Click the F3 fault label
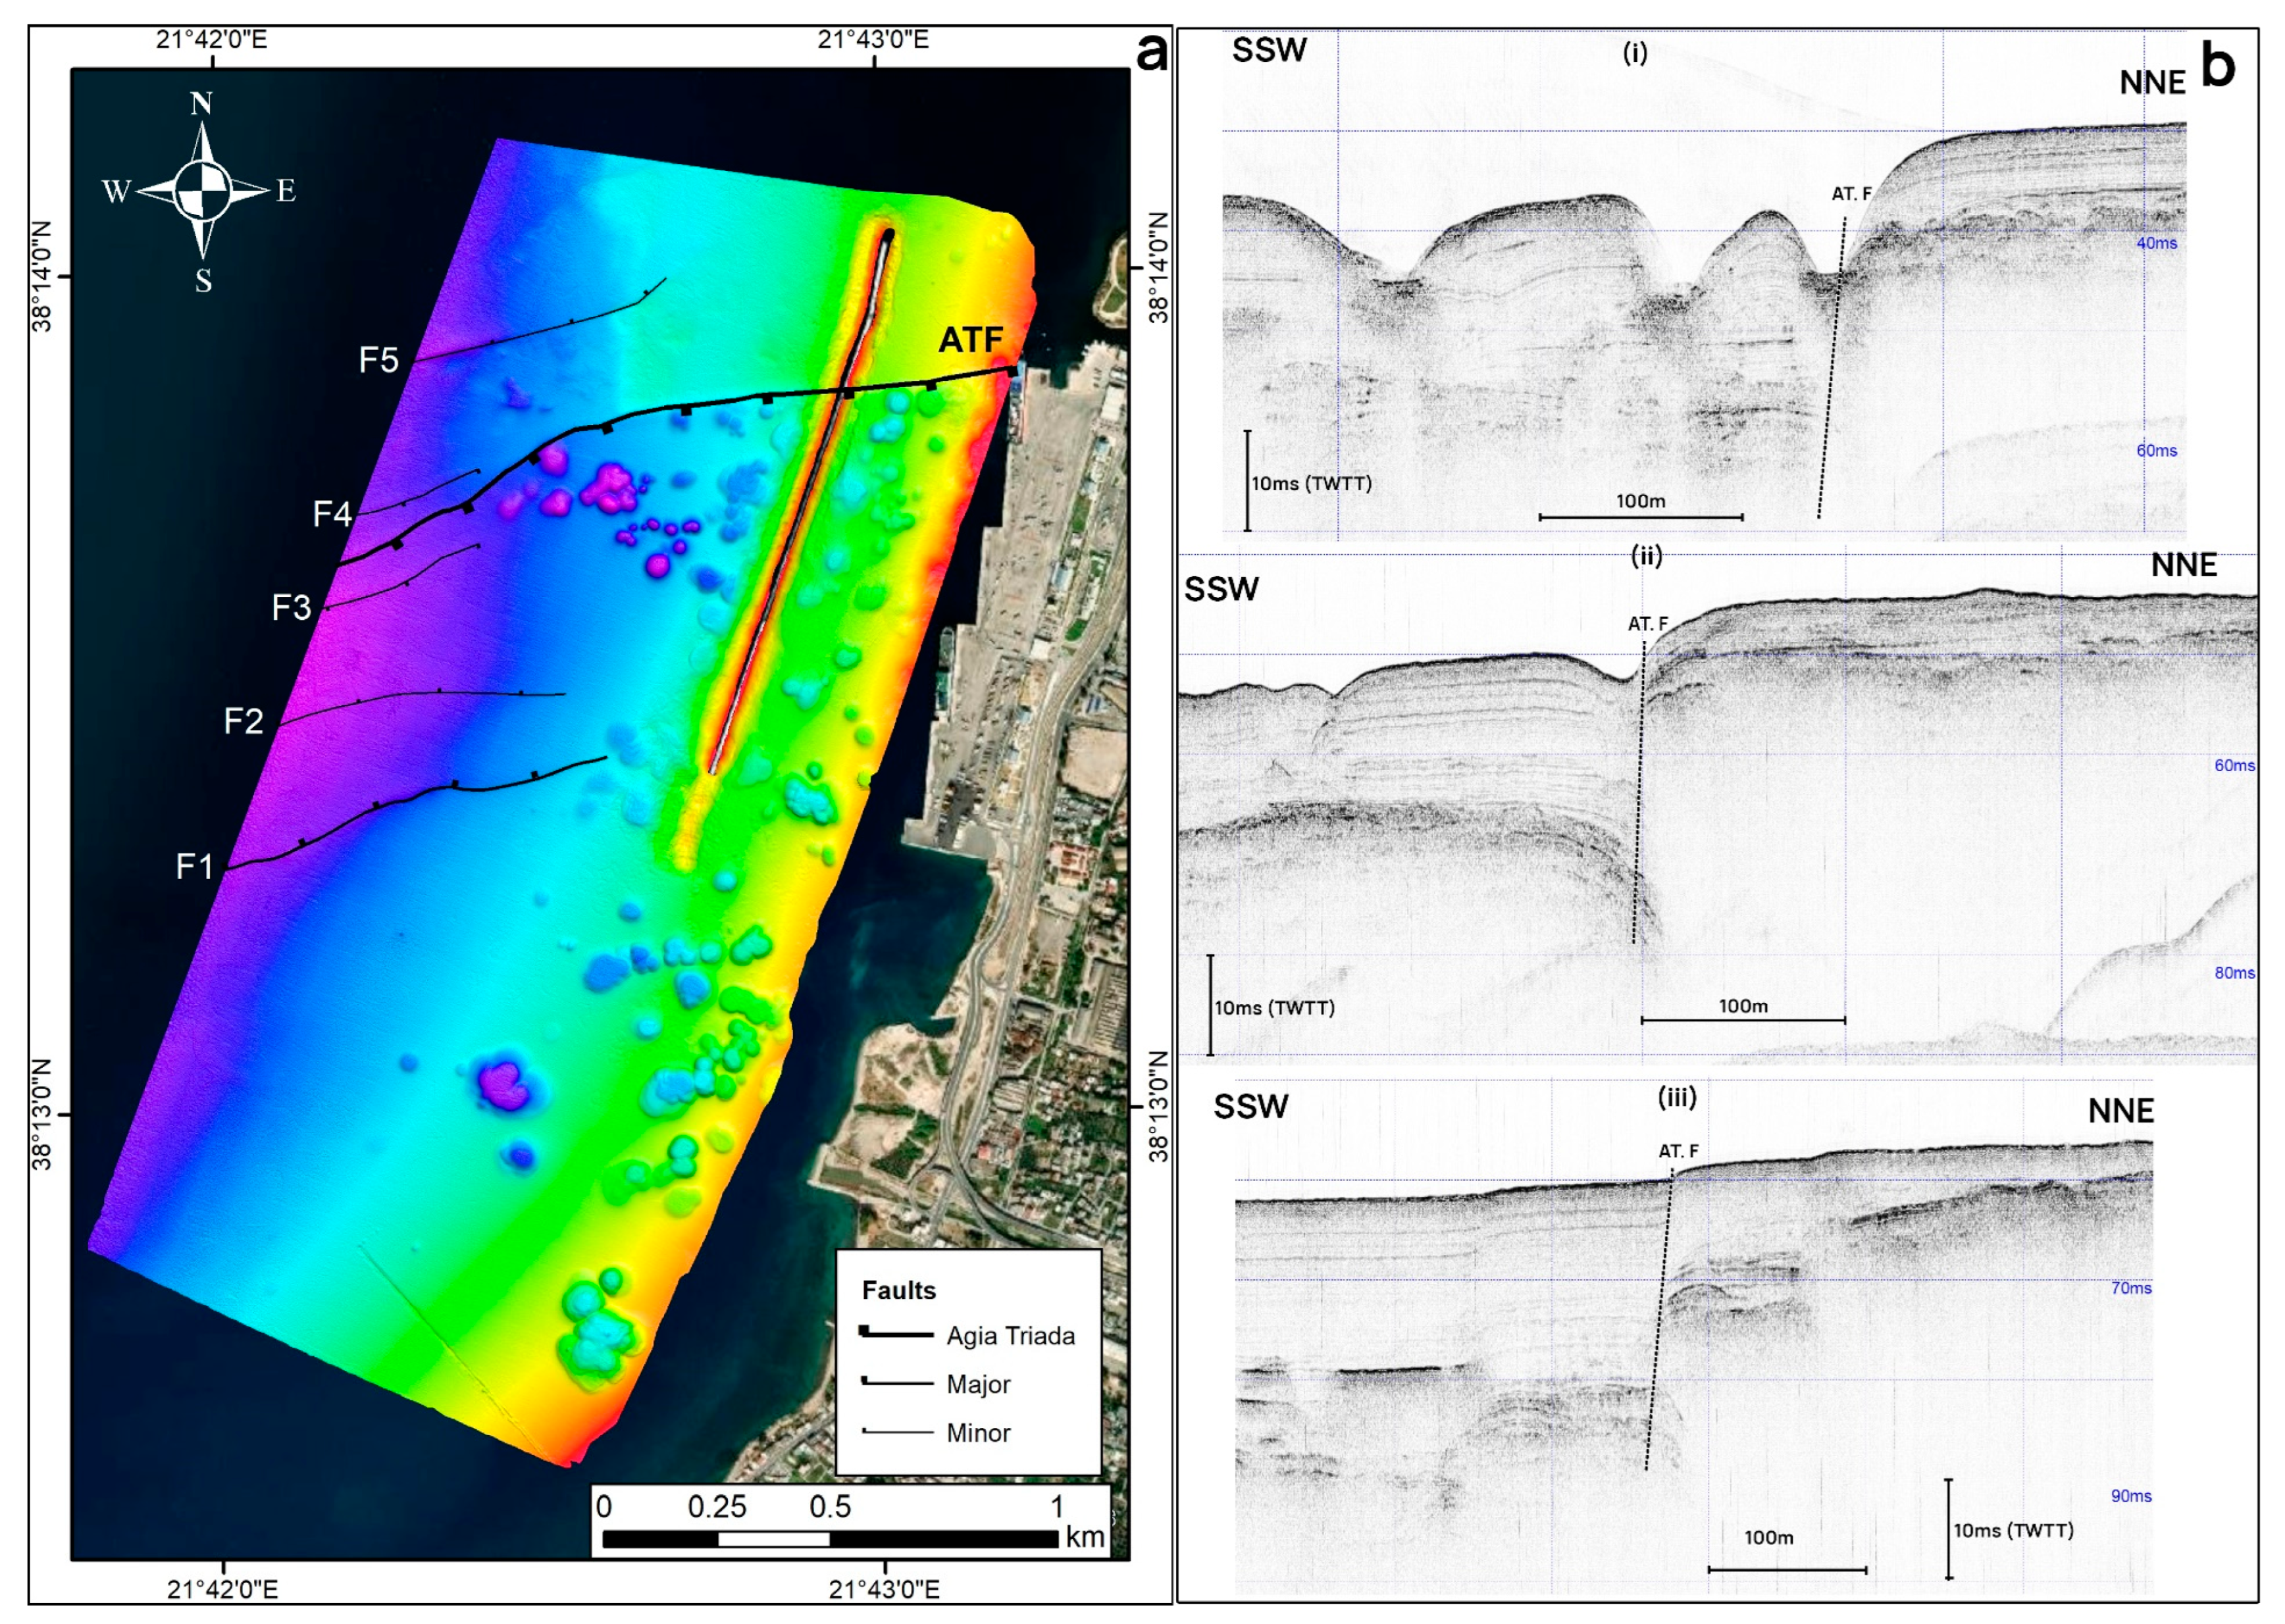 [x=291, y=607]
